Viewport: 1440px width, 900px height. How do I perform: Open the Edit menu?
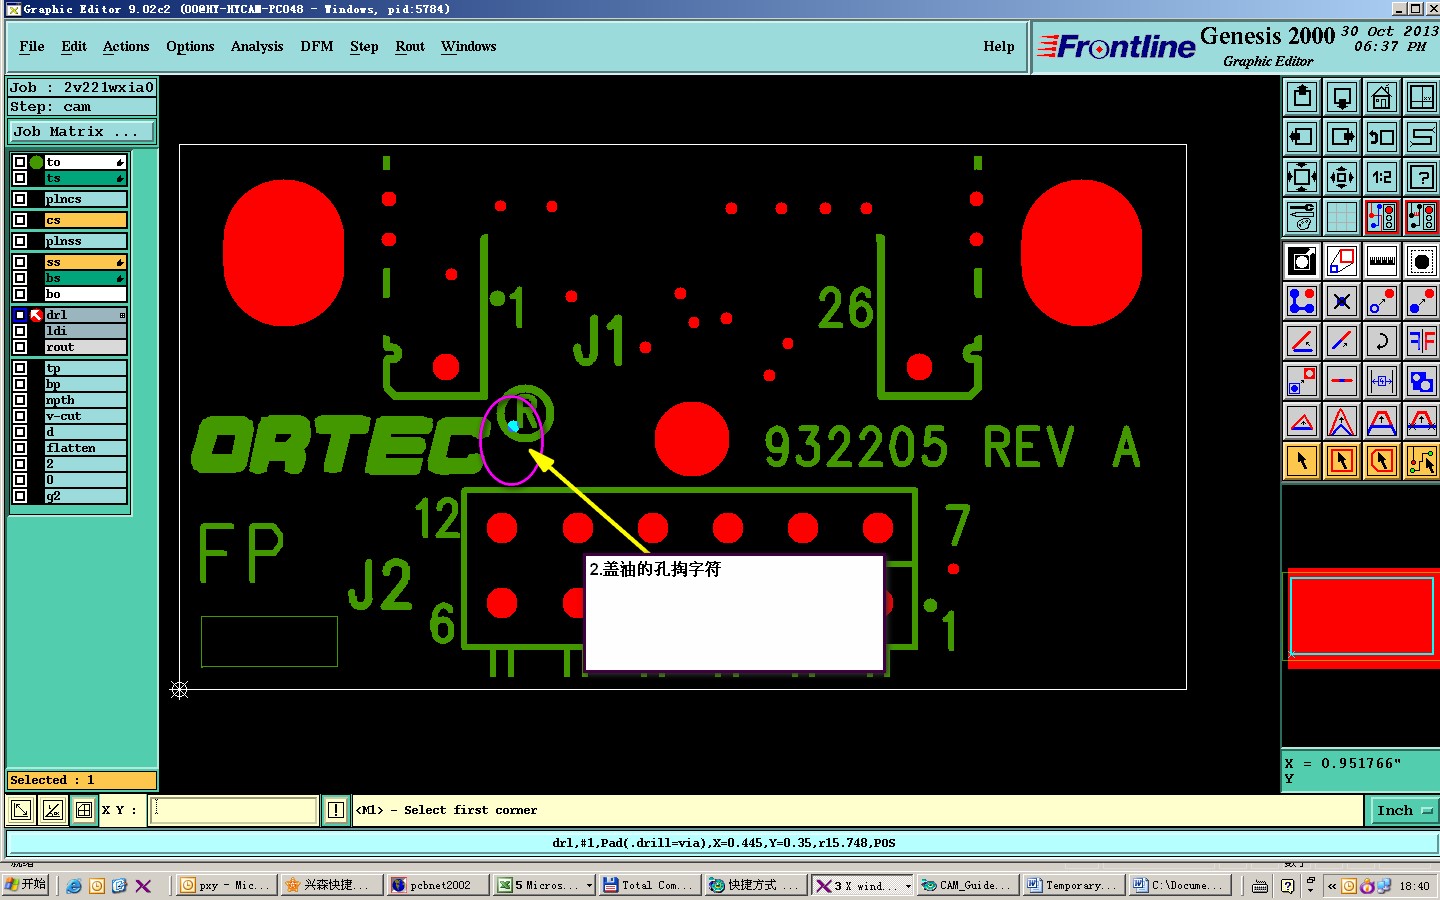[74, 46]
